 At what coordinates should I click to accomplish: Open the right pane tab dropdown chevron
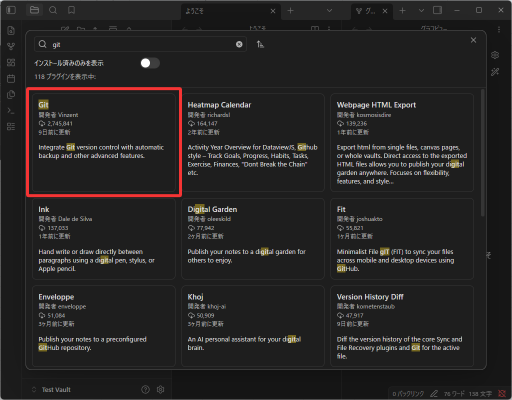coord(421,11)
